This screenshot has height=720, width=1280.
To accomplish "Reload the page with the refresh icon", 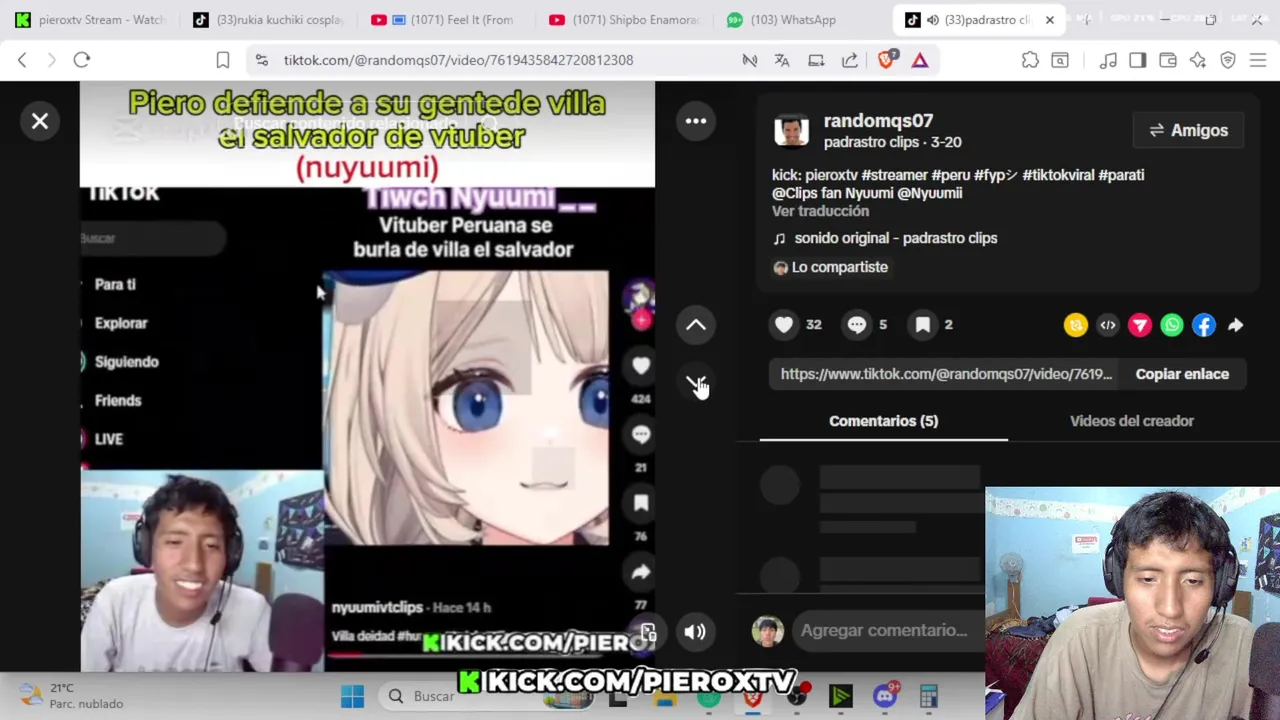I will (x=82, y=60).
